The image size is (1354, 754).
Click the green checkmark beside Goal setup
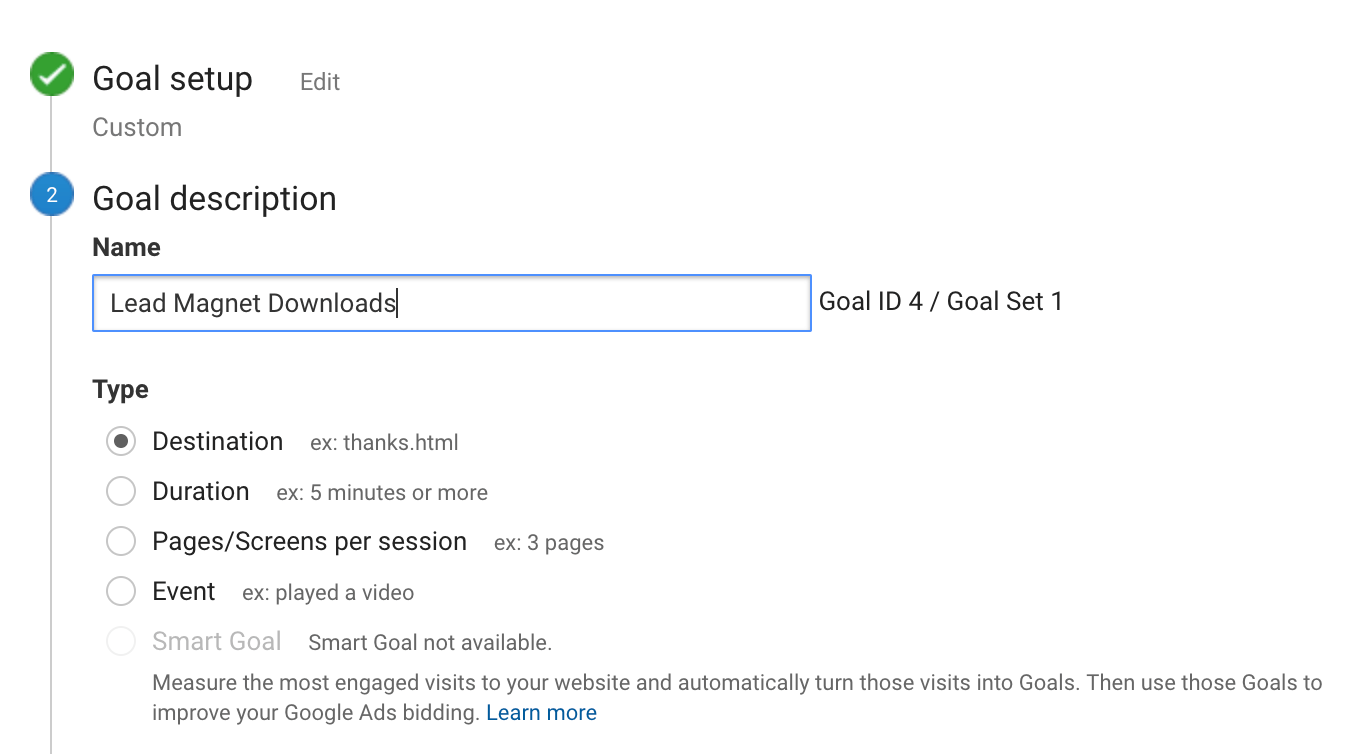tap(51, 75)
